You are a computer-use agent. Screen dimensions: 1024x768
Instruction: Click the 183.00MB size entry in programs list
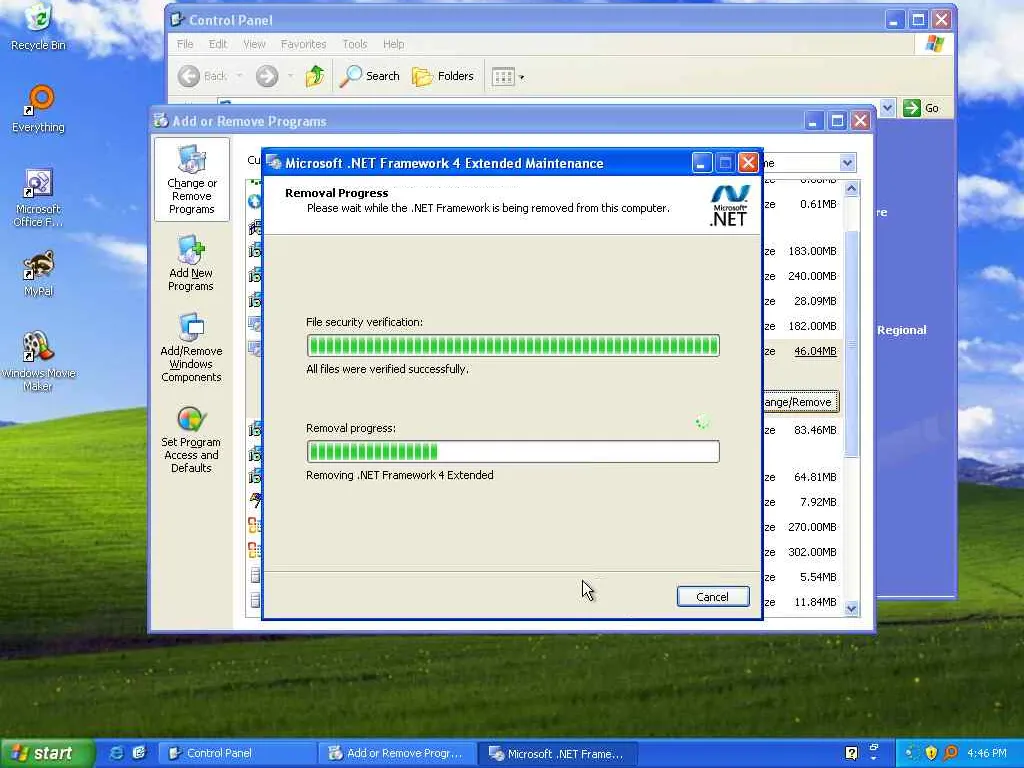(x=812, y=251)
